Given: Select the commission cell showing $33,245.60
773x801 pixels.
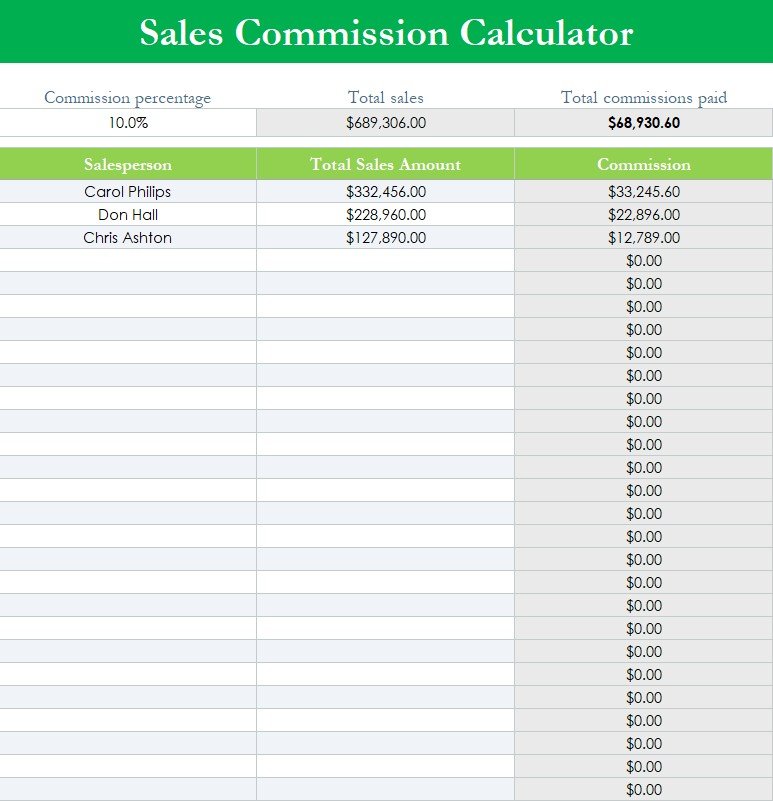Looking at the screenshot, I should point(644,191).
